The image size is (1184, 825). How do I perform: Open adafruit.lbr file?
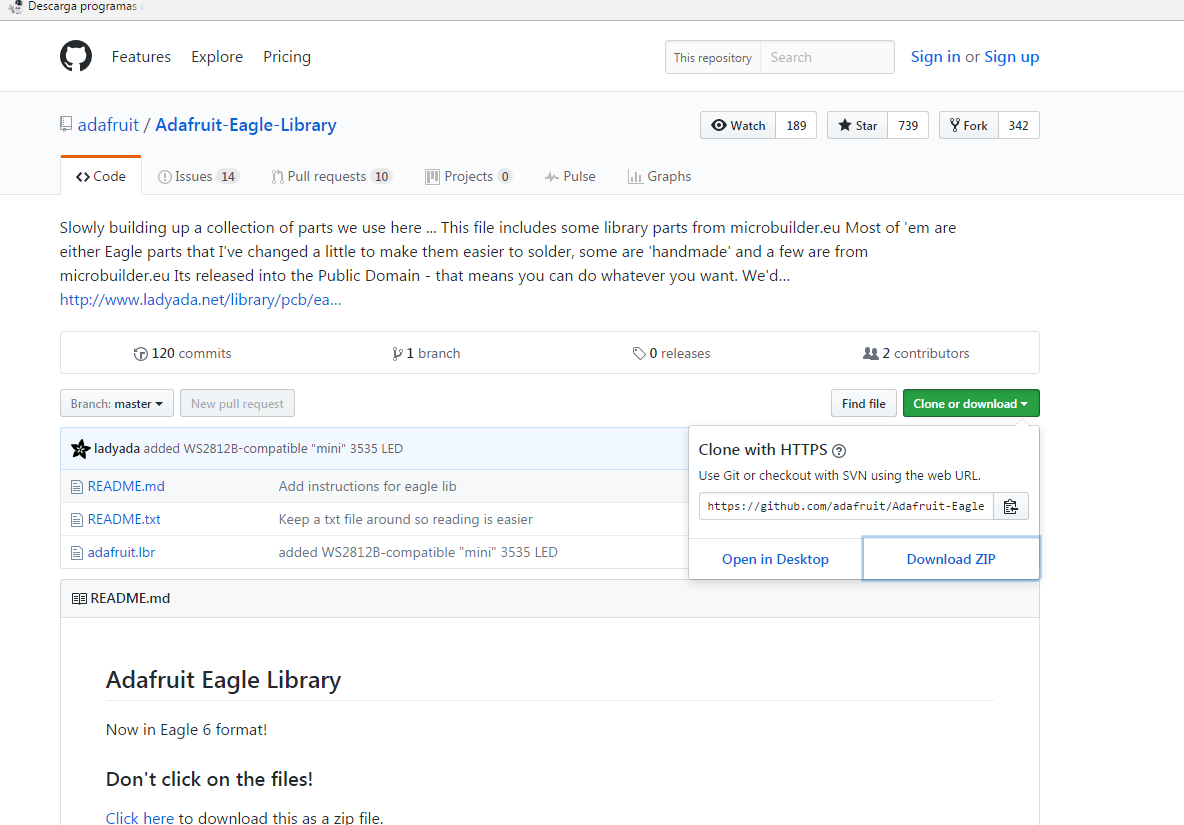[121, 553]
